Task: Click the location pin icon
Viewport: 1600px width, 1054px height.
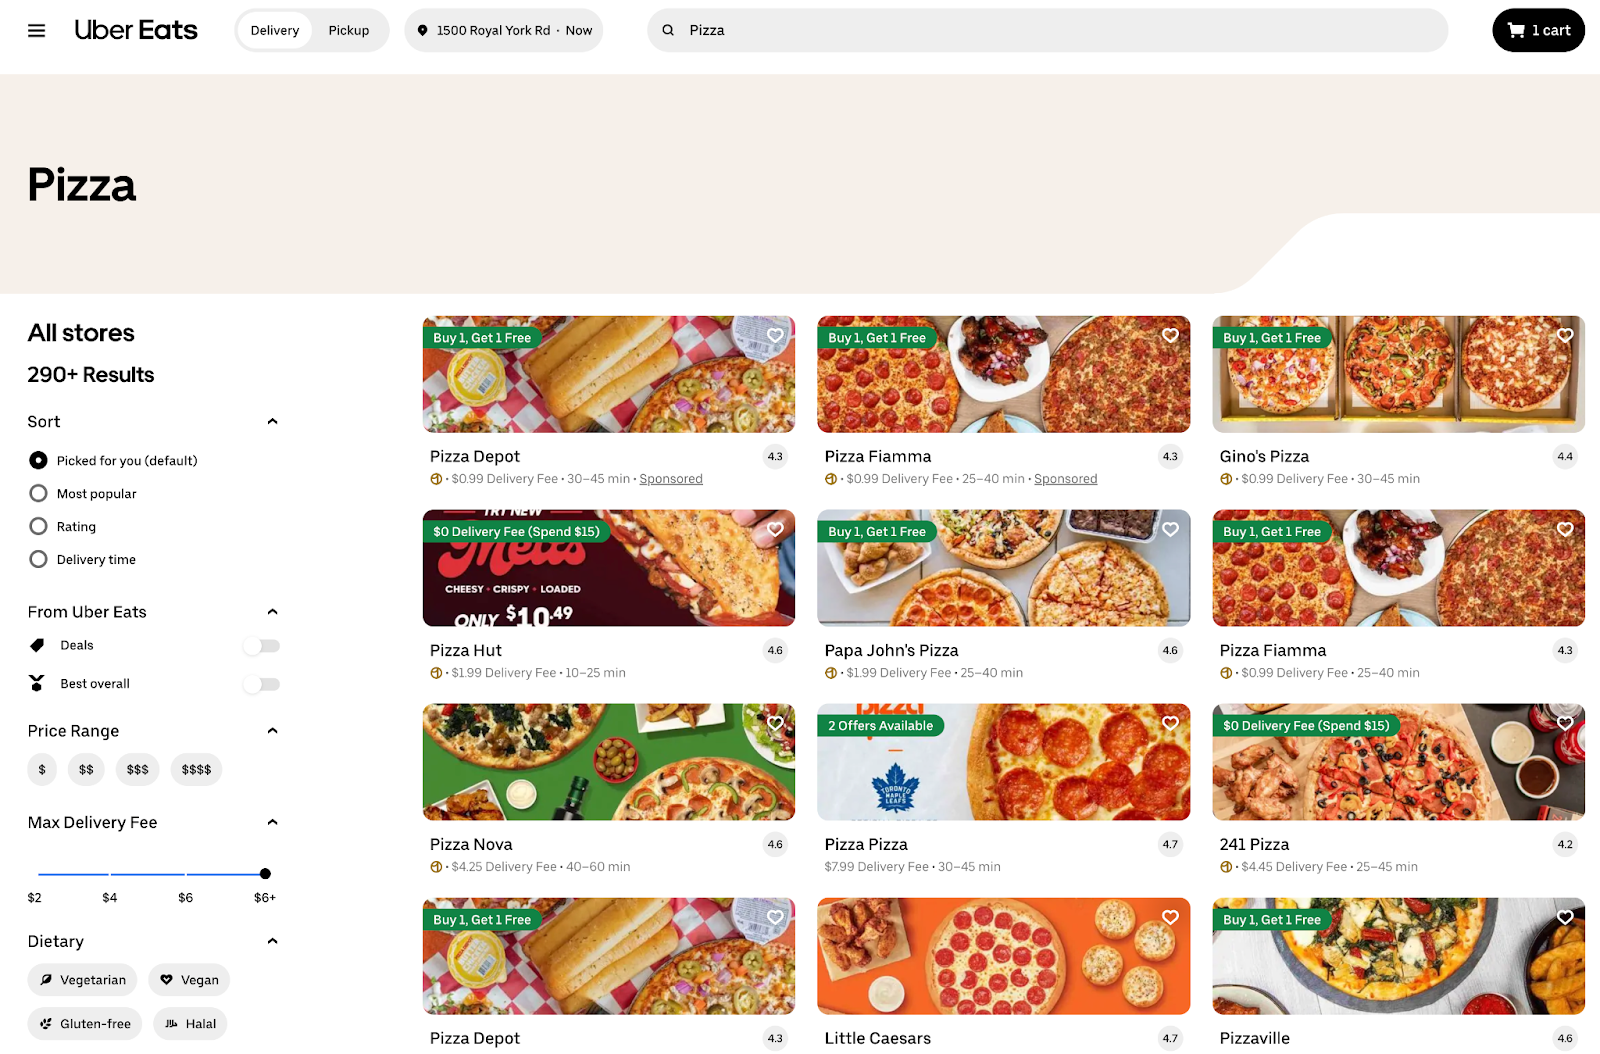Action: click(x=423, y=30)
